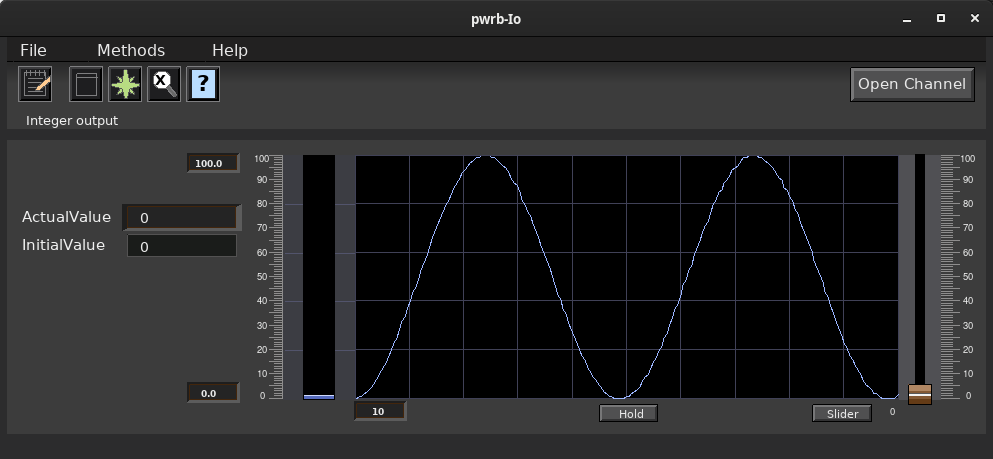
Task: Click the 100.0 upper limit field
Action: [x=213, y=163]
